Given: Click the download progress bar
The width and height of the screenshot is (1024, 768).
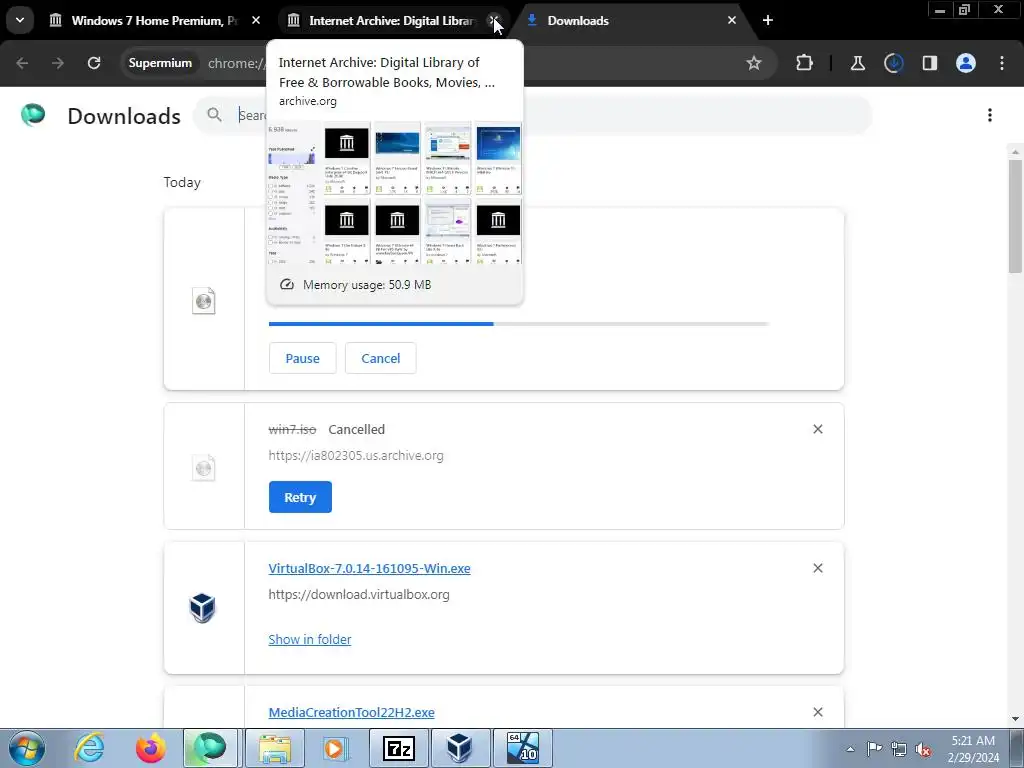Looking at the screenshot, I should pyautogui.click(x=519, y=323).
